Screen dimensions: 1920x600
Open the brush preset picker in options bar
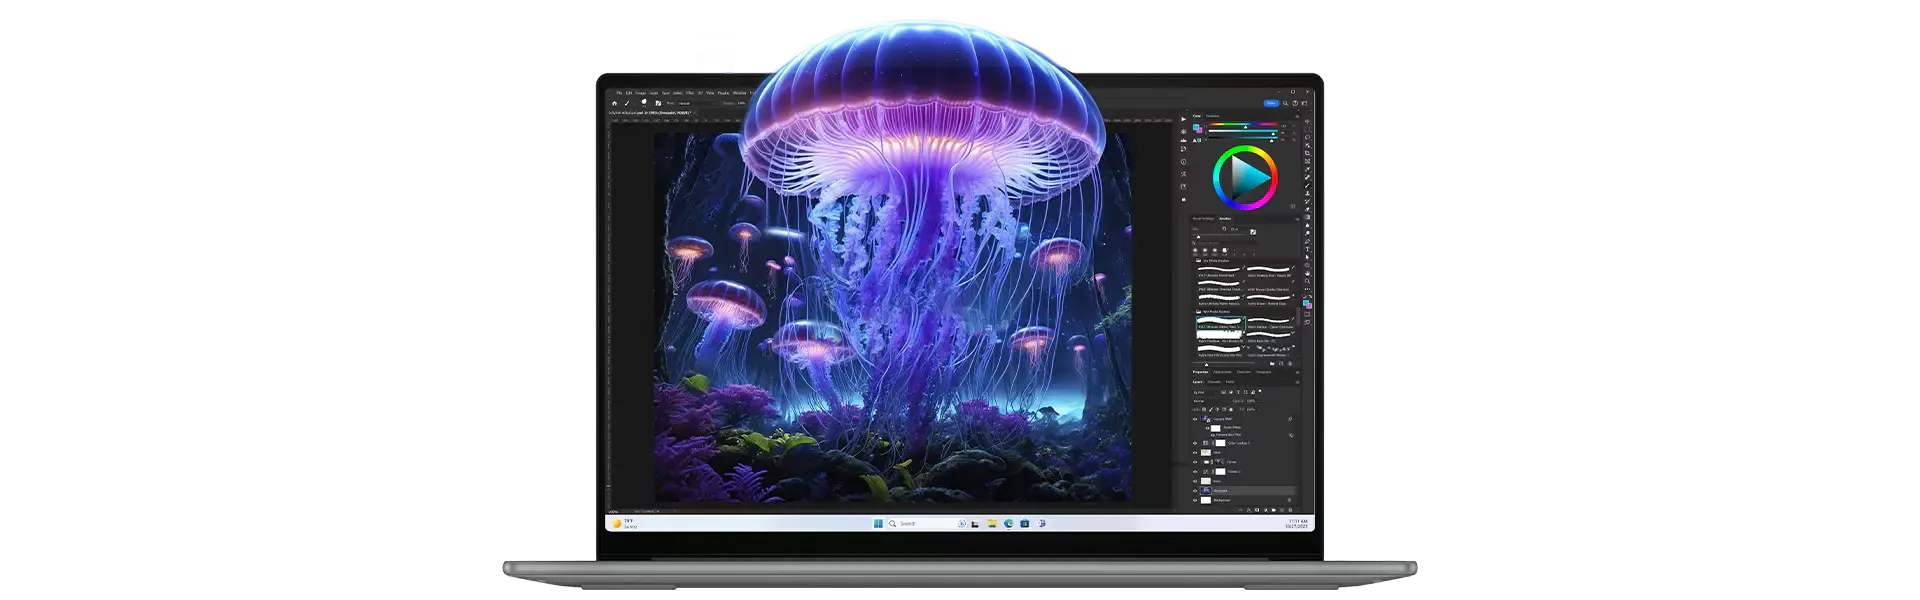pos(644,103)
